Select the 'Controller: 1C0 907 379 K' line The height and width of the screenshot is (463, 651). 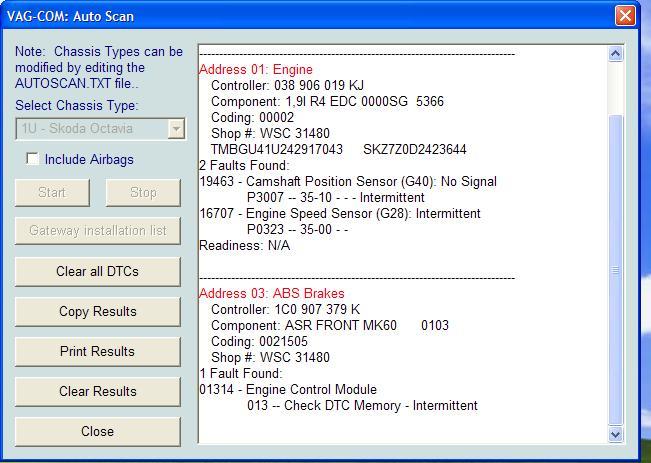[x=285, y=309]
